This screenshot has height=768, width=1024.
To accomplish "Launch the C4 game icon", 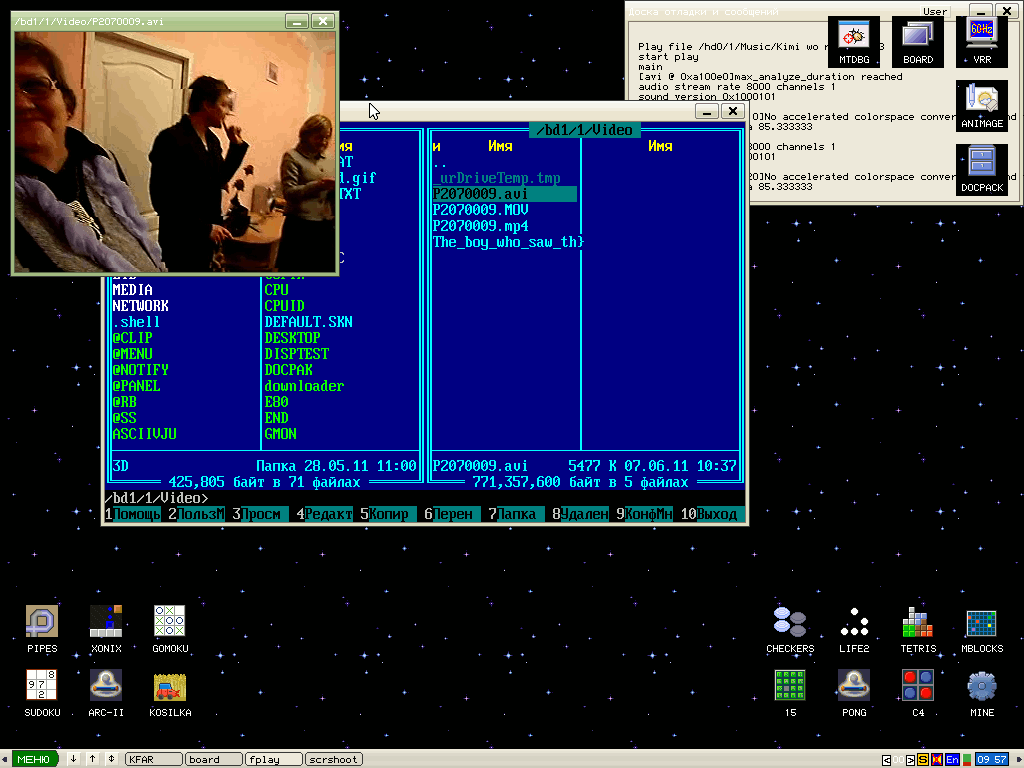I will [918, 687].
